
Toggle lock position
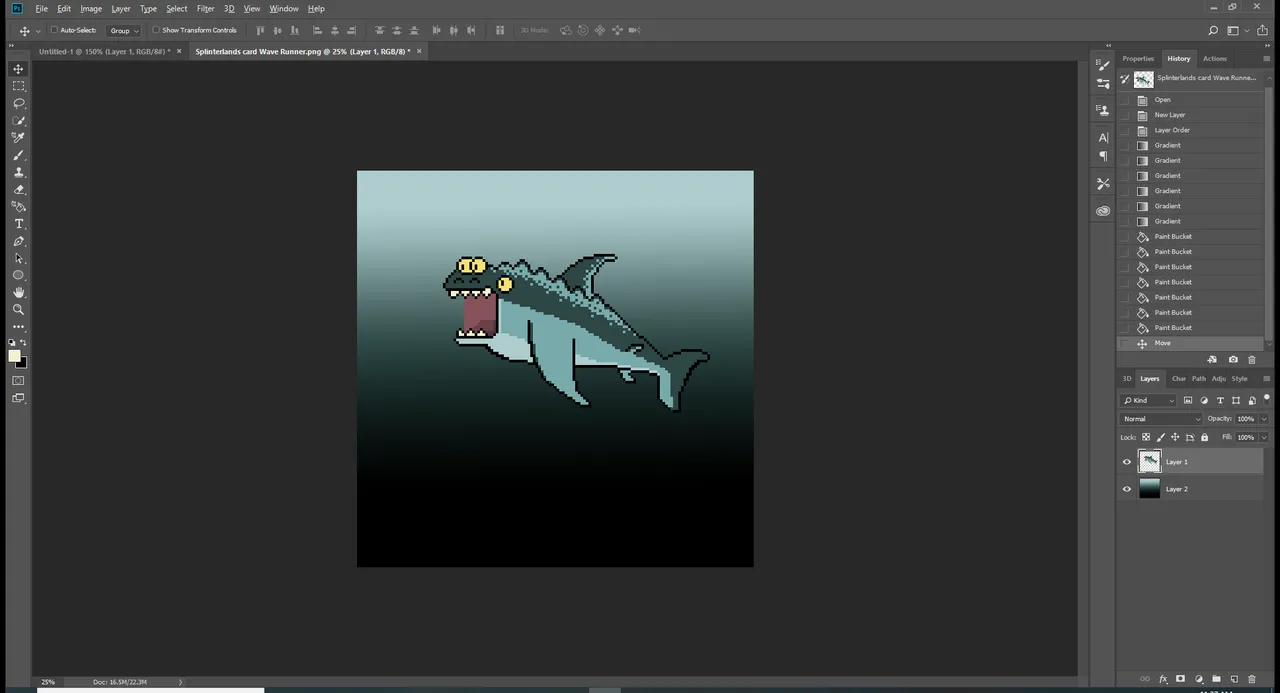[x=1175, y=437]
